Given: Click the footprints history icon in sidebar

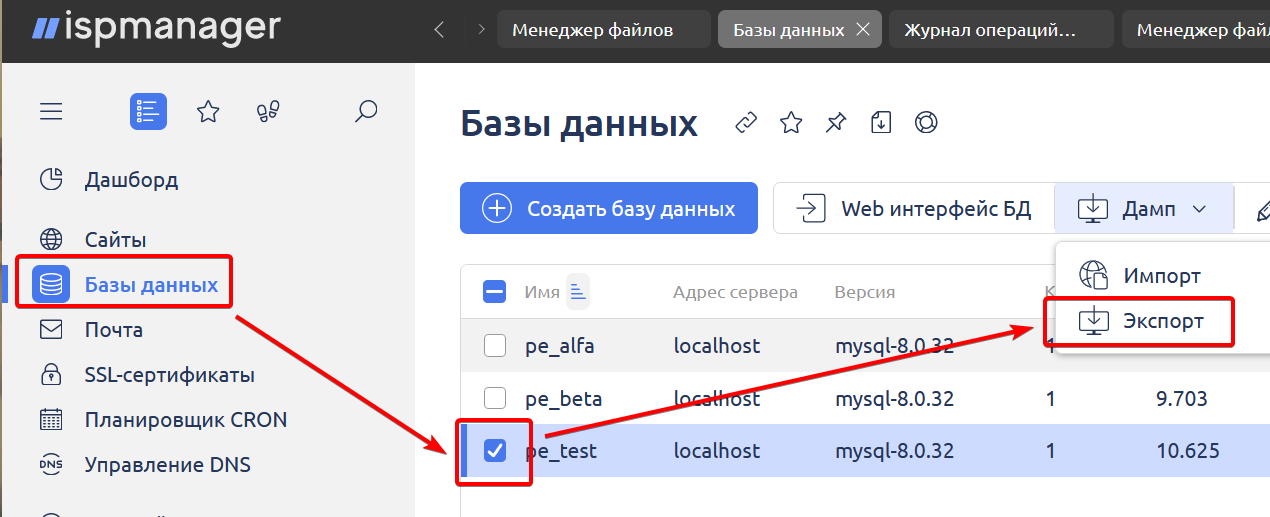Looking at the screenshot, I should click(x=267, y=112).
